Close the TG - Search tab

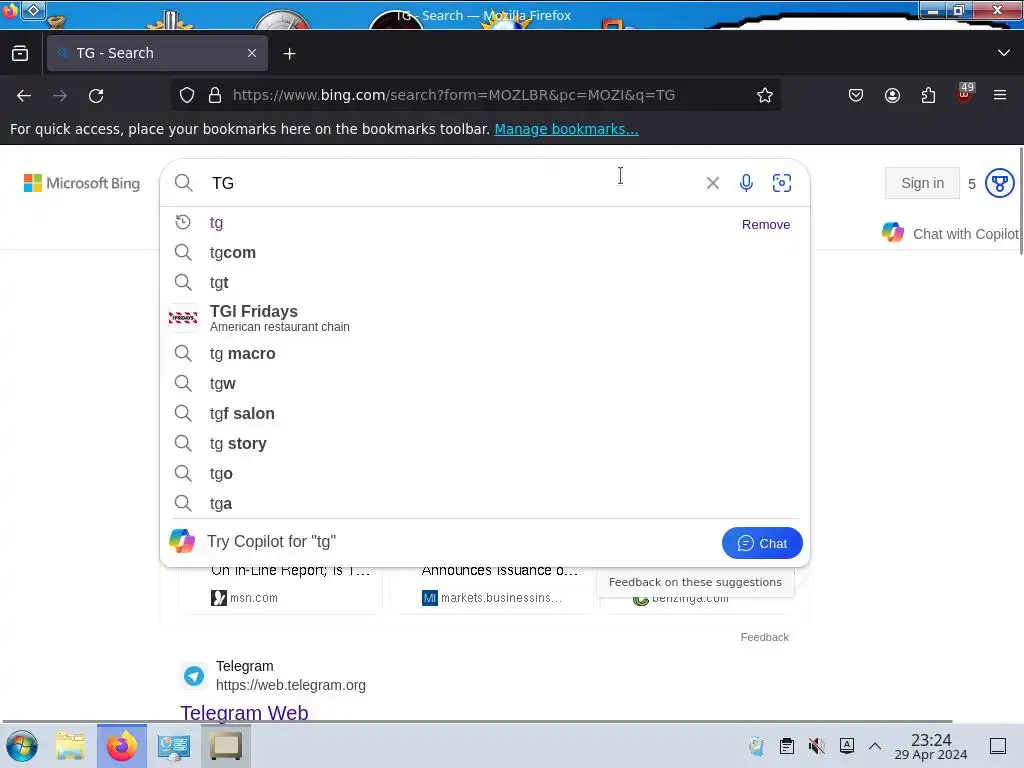252,54
